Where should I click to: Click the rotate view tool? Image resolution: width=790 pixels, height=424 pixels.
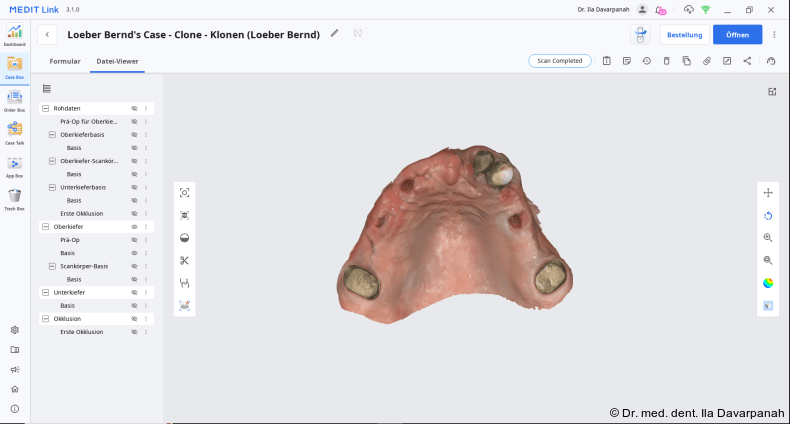pos(768,215)
